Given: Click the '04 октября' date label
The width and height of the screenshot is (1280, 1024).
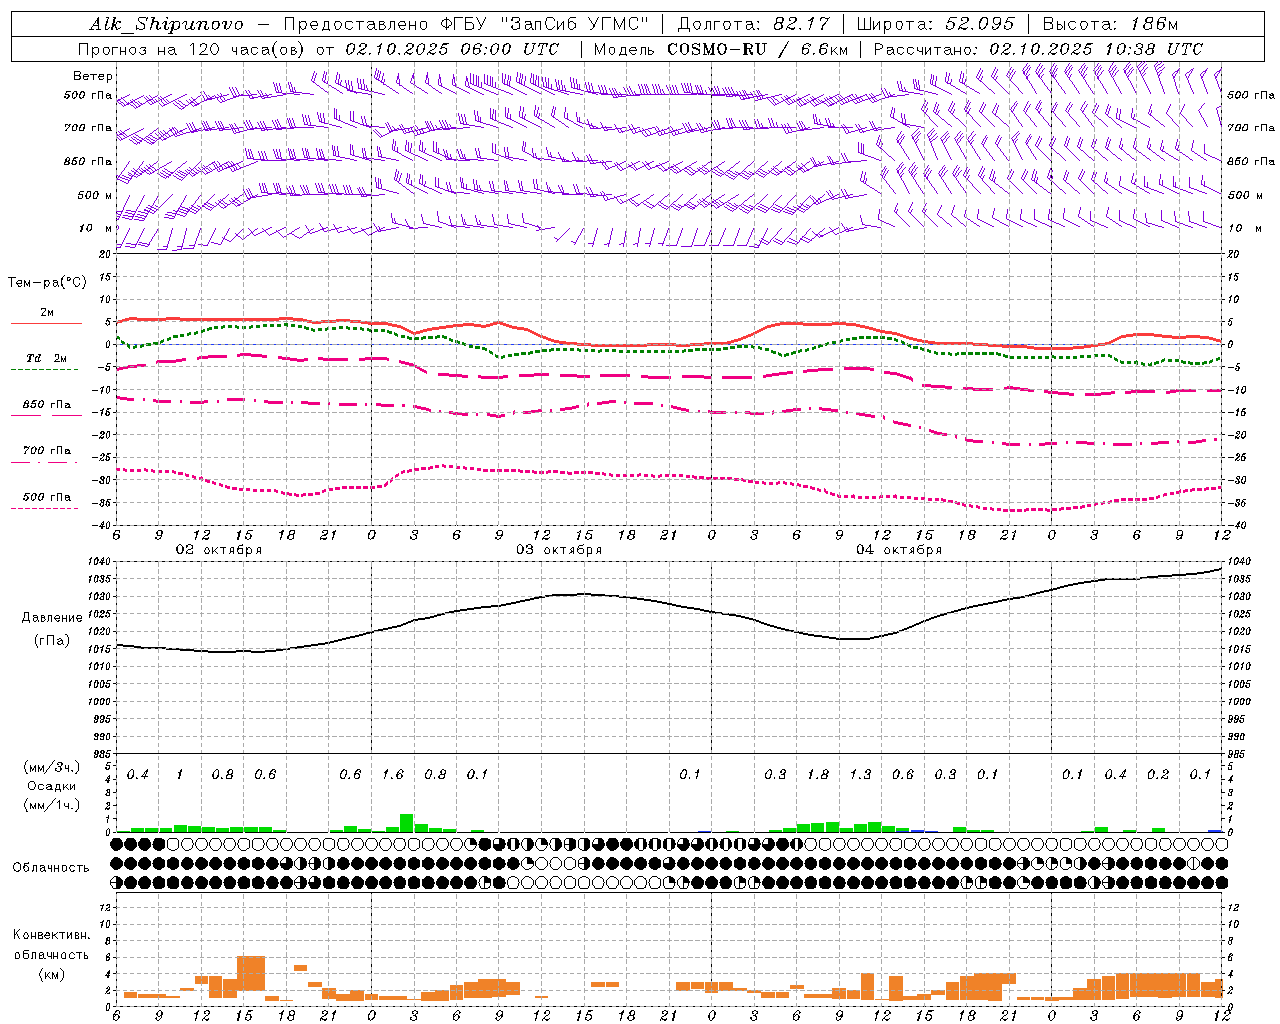Looking at the screenshot, I should 899,550.
